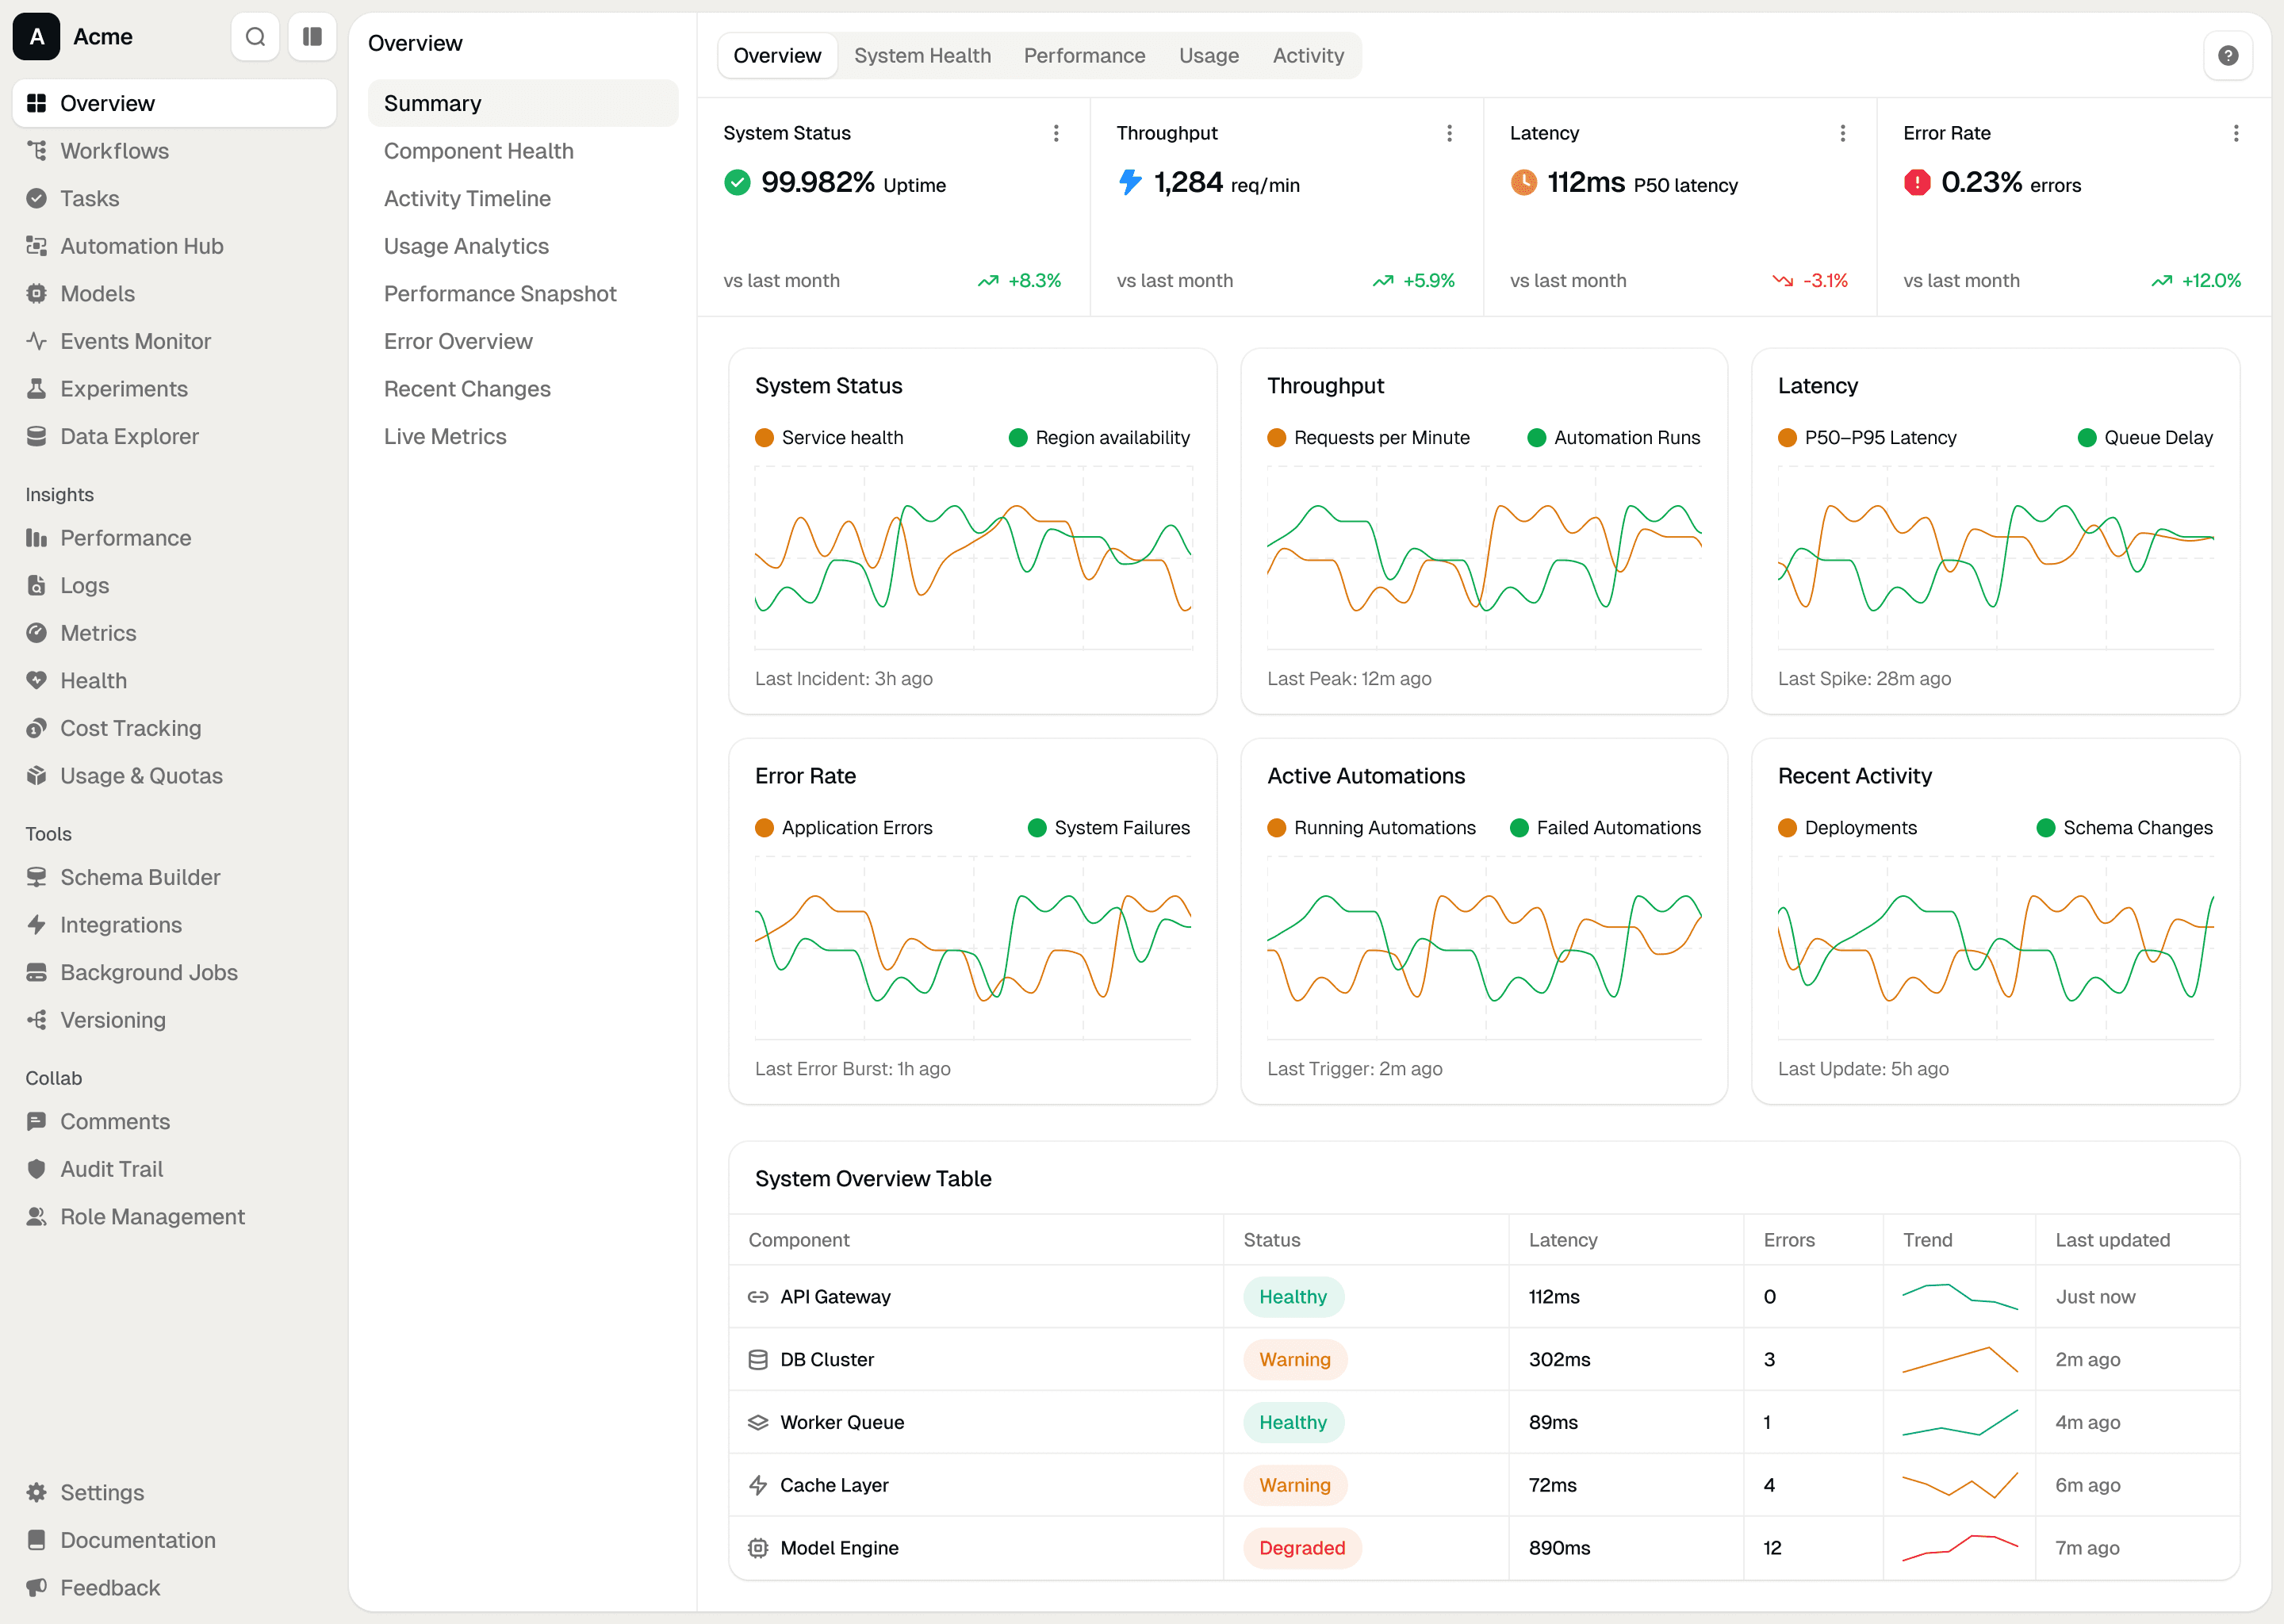Open the Cost Tracking sidebar item
The height and width of the screenshot is (1624, 2284).
[x=130, y=728]
